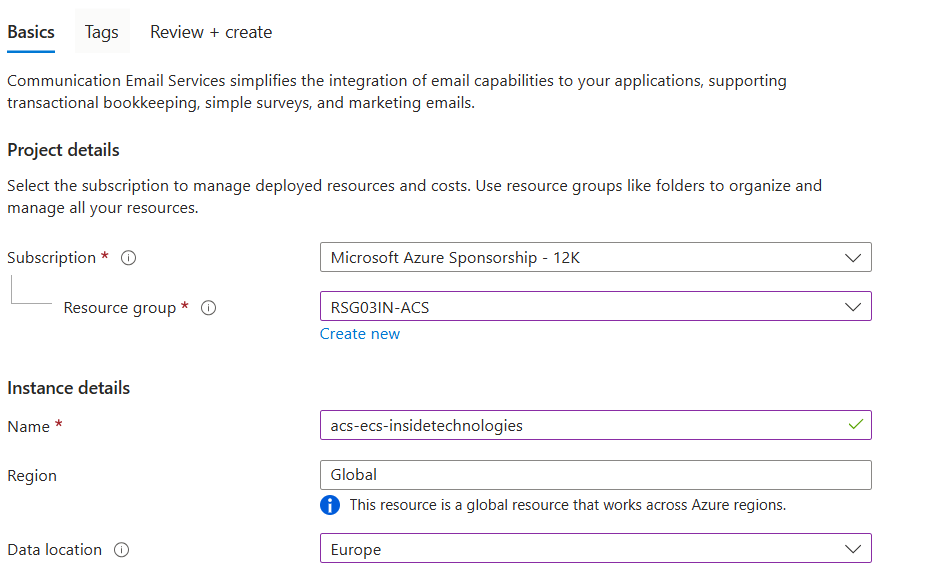Open the Review + create tab
Image resolution: width=933 pixels, height=574 pixels.
click(211, 32)
